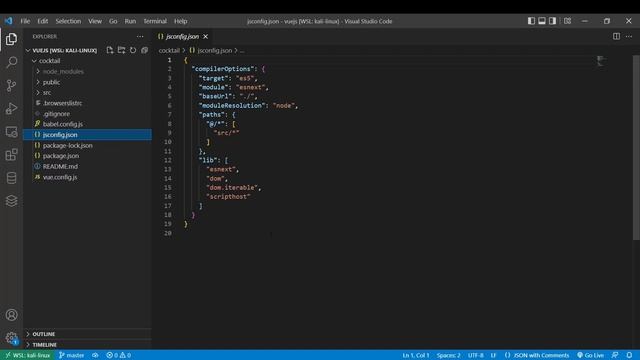Open the Help menu
The width and height of the screenshot is (640, 360).
click(x=180, y=21)
